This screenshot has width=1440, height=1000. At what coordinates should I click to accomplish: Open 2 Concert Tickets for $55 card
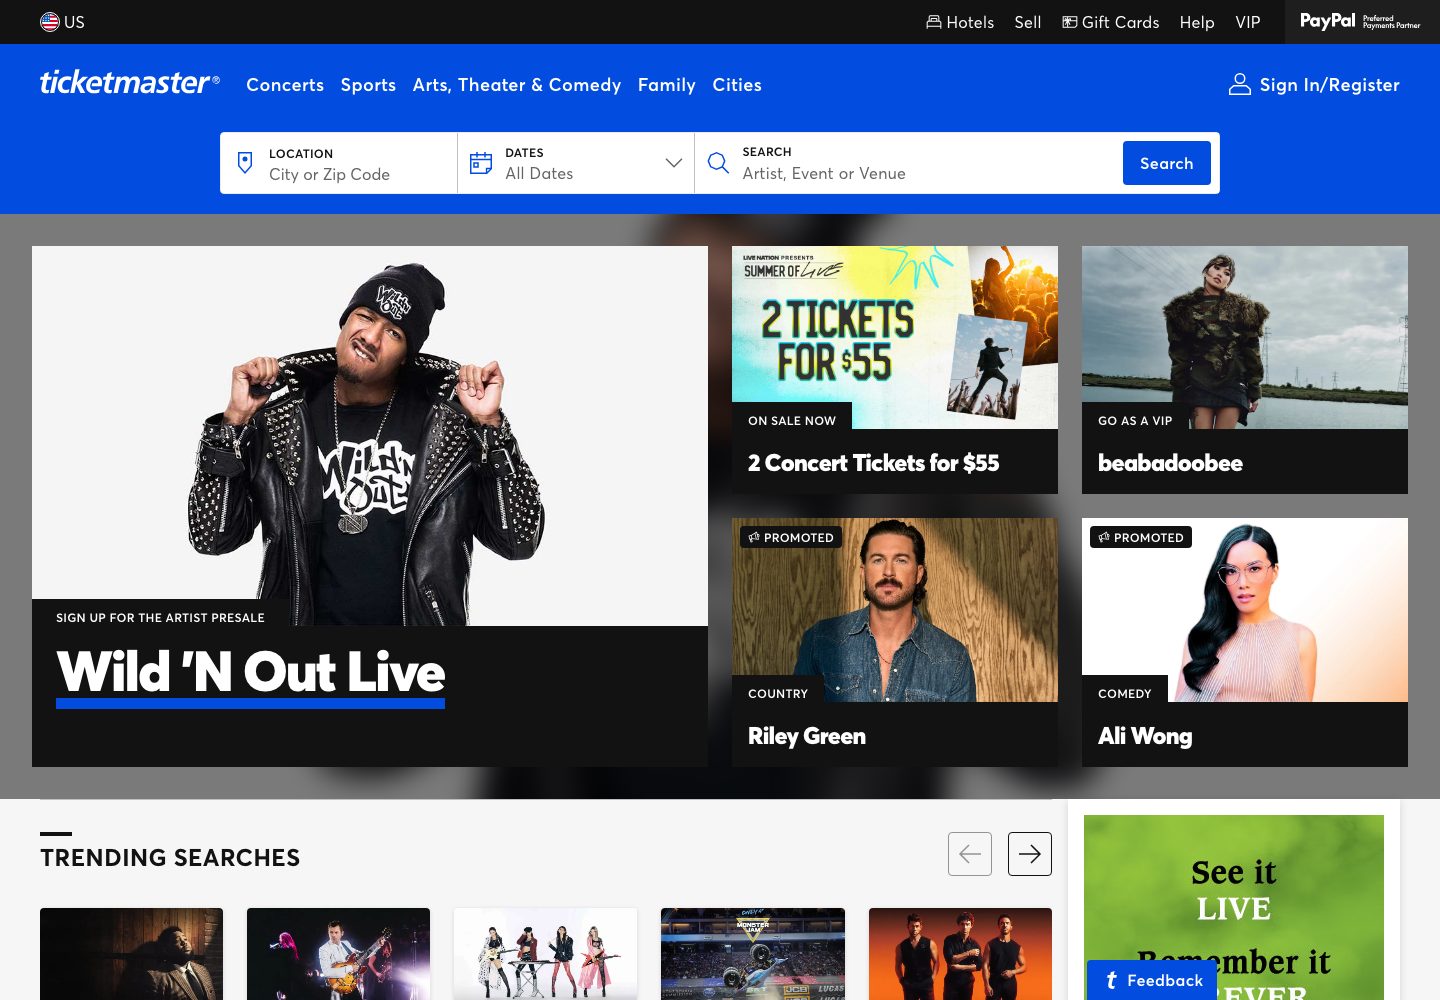(x=895, y=370)
